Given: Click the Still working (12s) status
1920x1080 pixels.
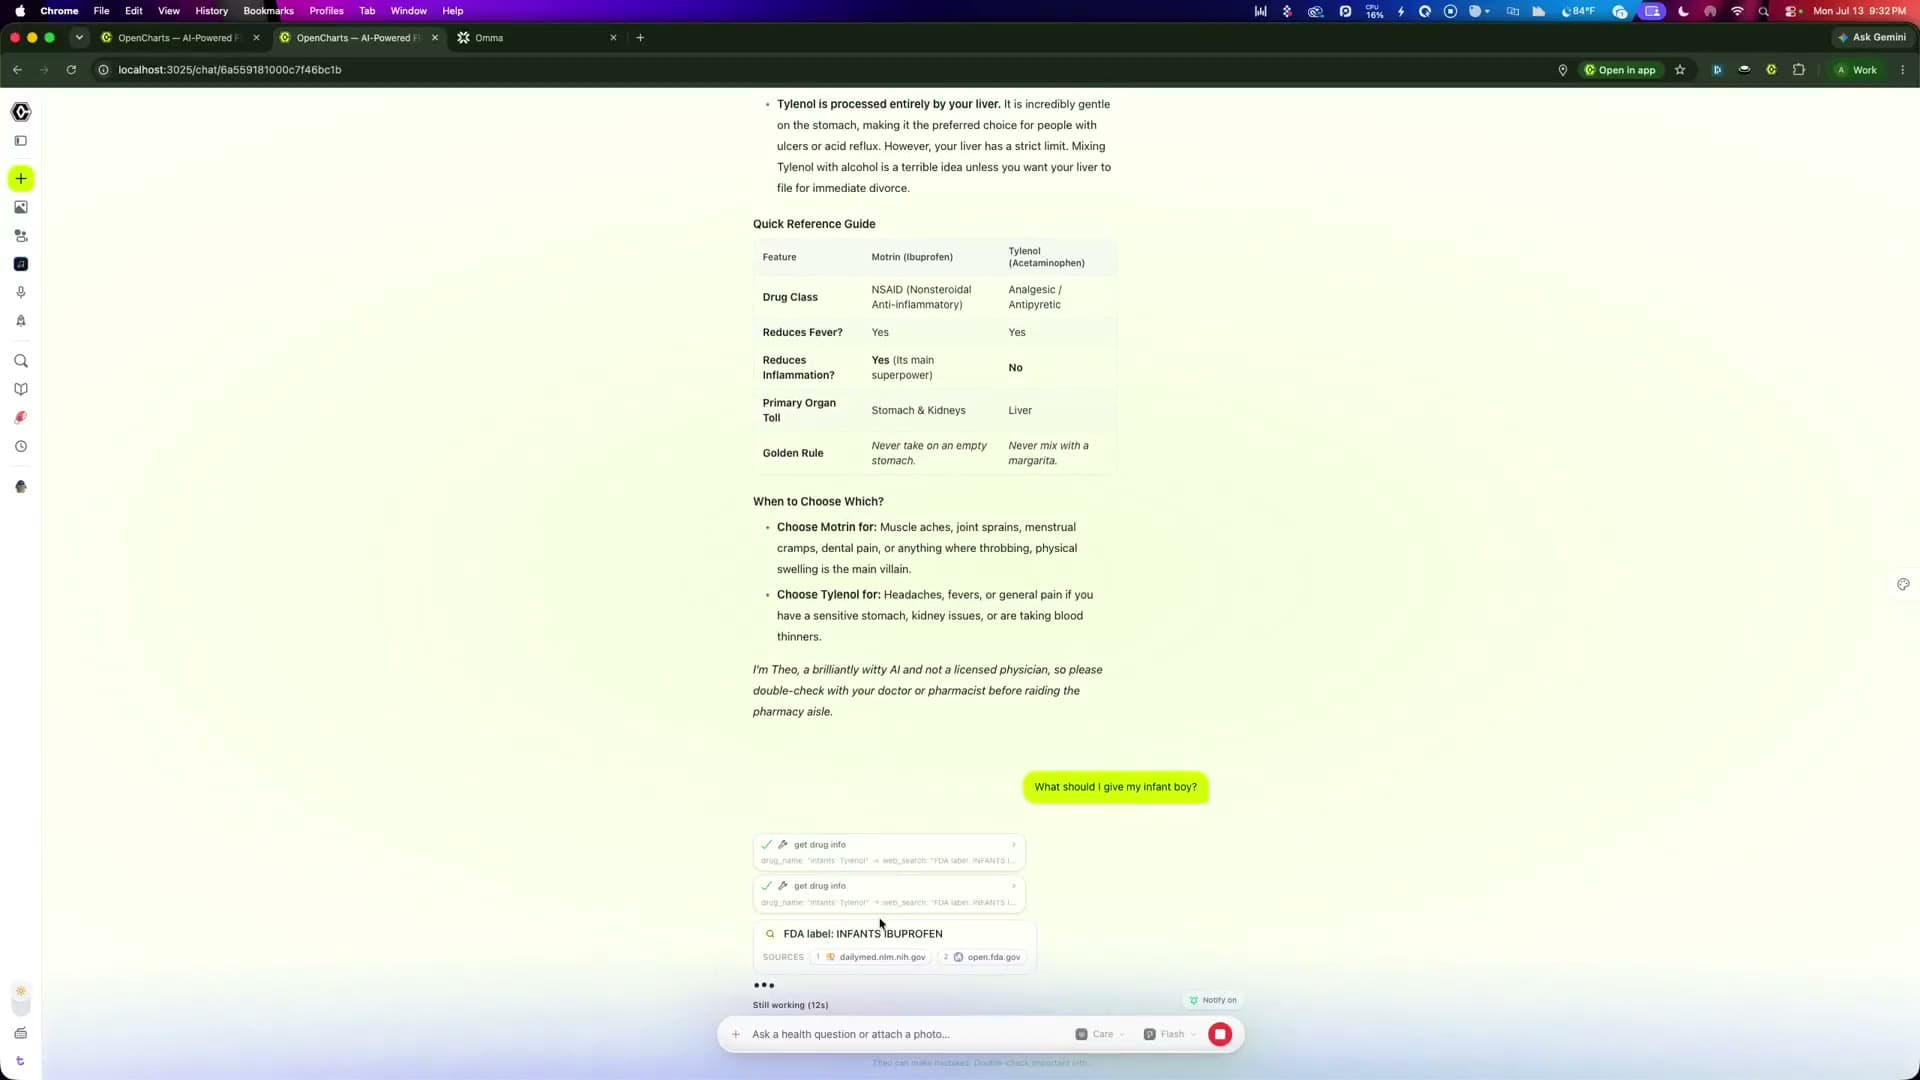Looking at the screenshot, I should click(790, 1005).
